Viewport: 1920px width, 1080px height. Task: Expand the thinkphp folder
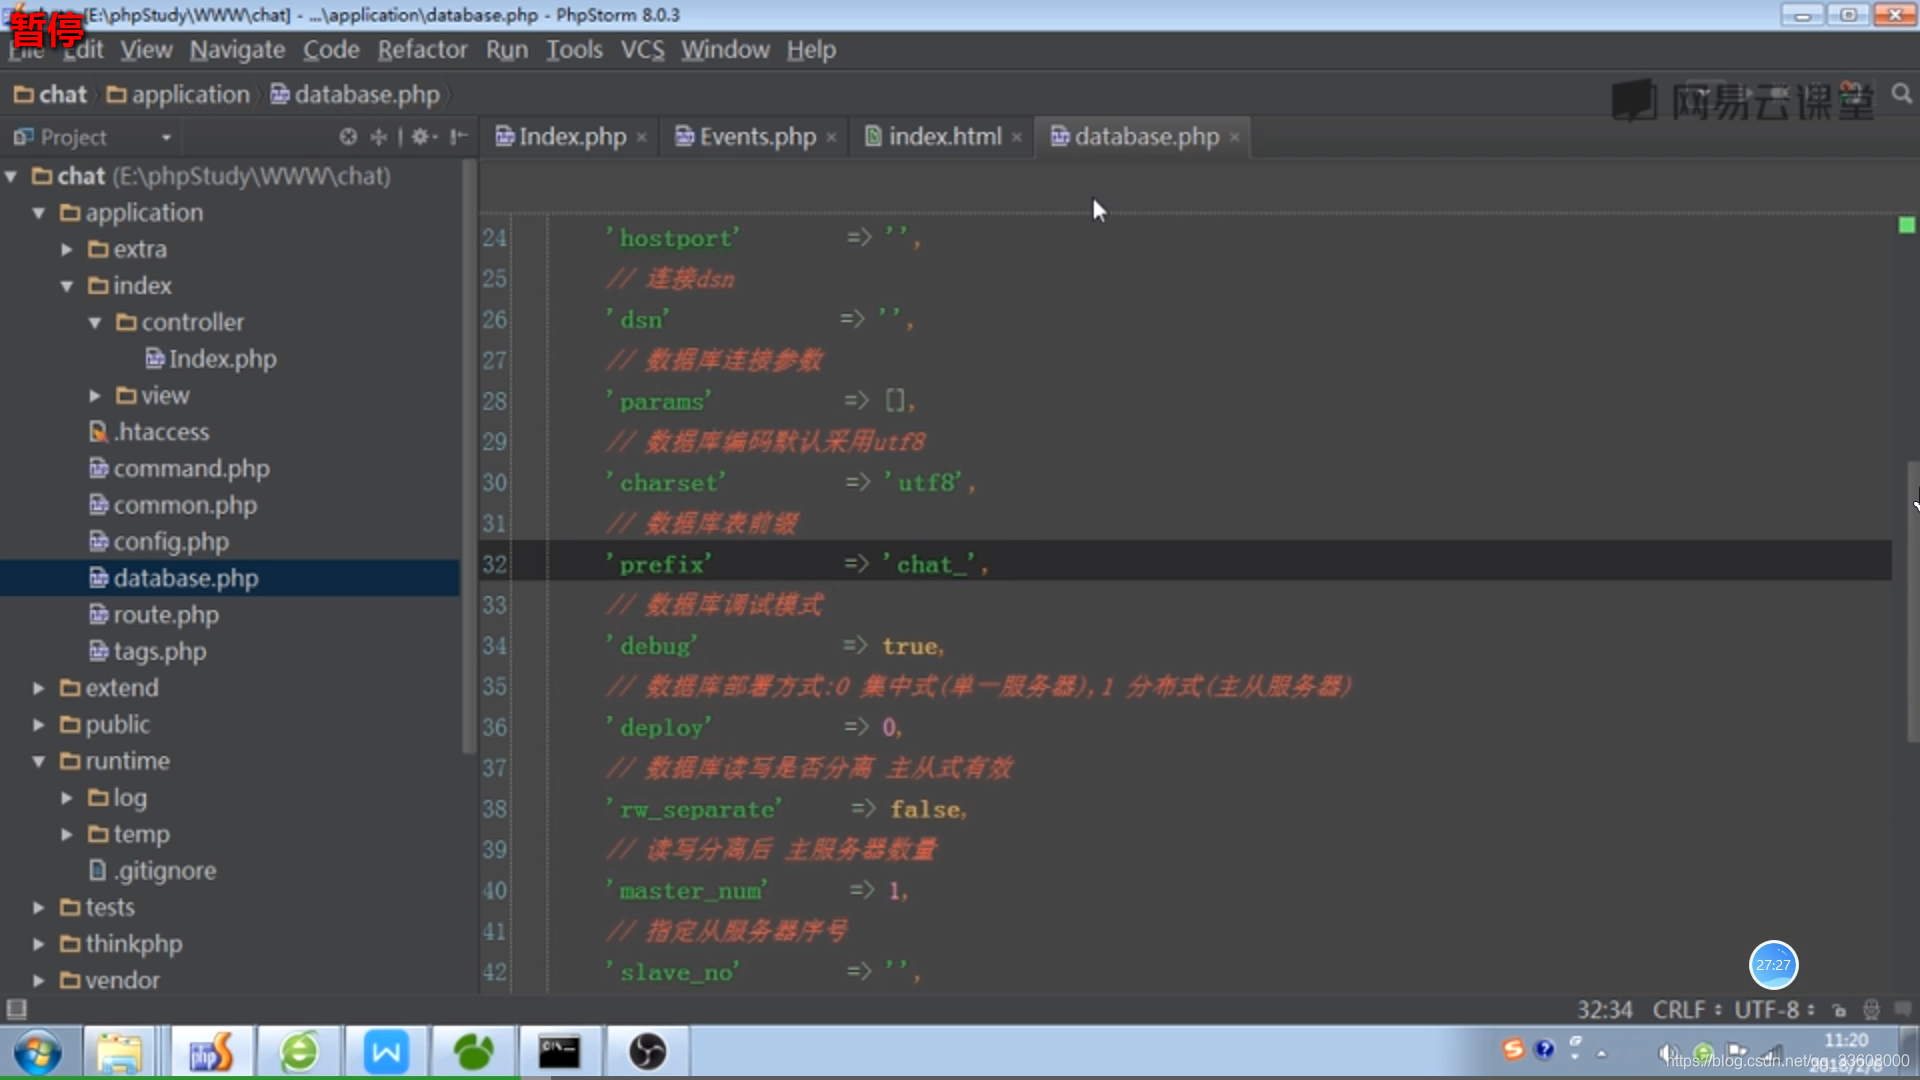[39, 944]
